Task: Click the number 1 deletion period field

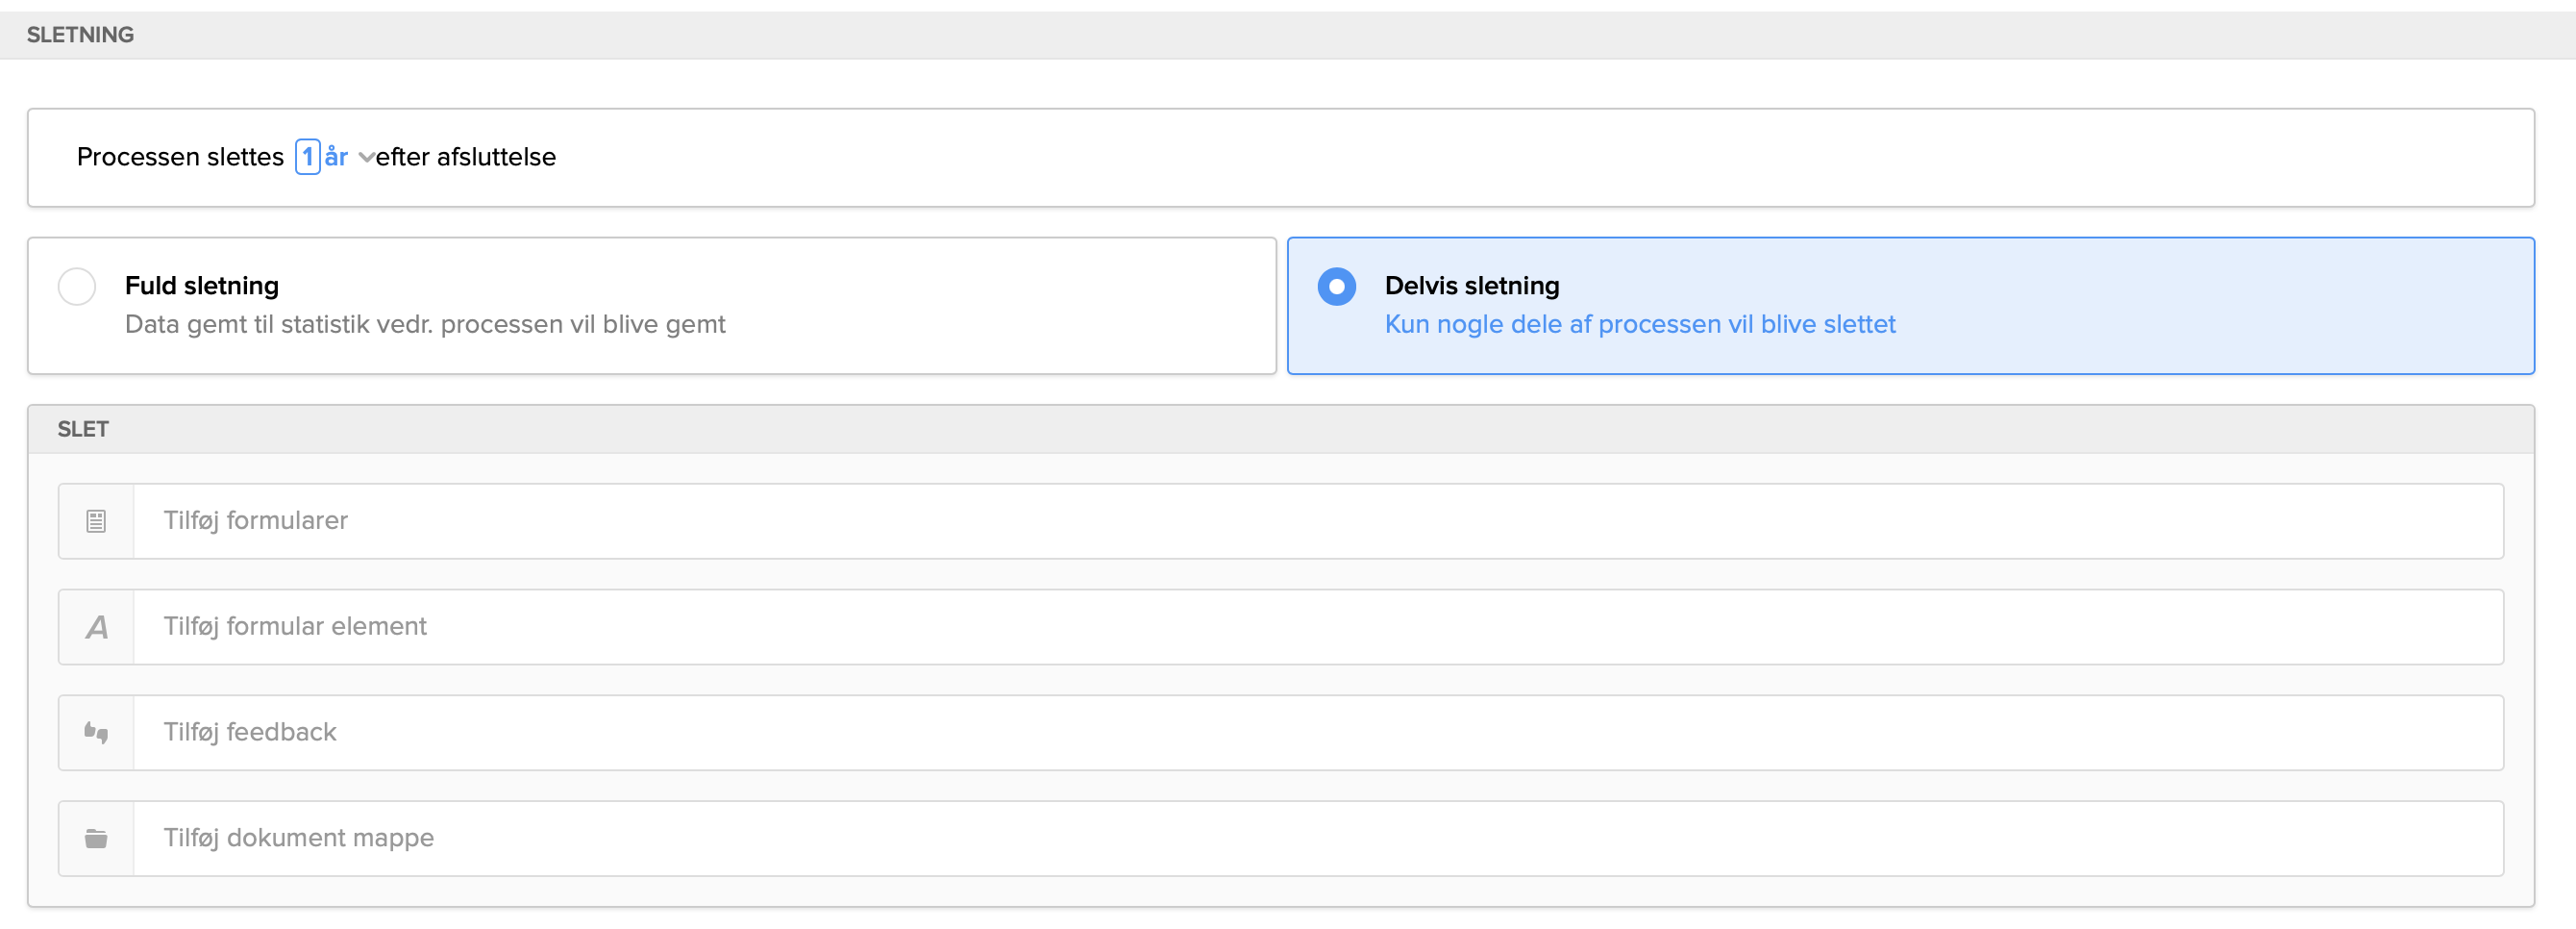Action: (x=308, y=157)
